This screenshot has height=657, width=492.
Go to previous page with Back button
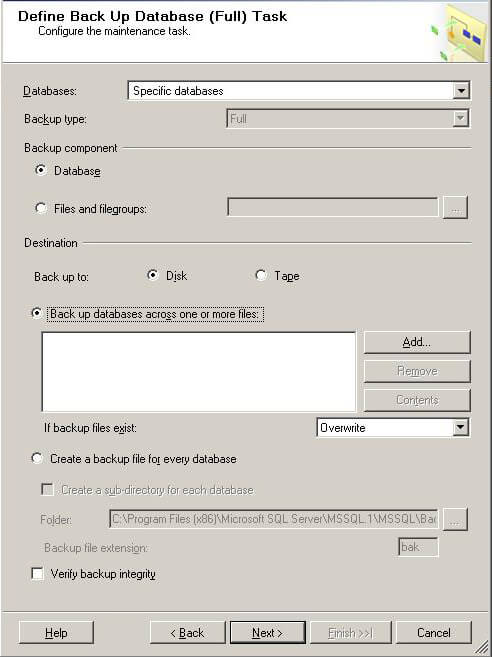(x=187, y=633)
